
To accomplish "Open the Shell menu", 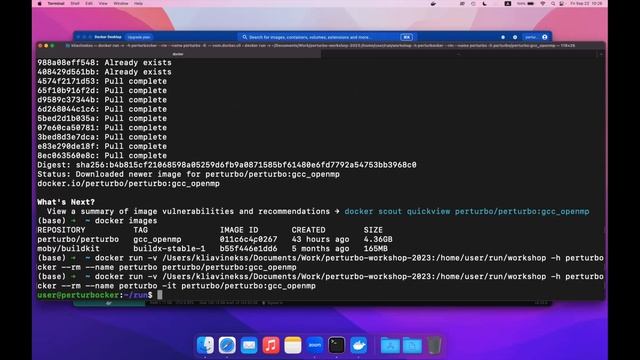I will click(x=75, y=3).
